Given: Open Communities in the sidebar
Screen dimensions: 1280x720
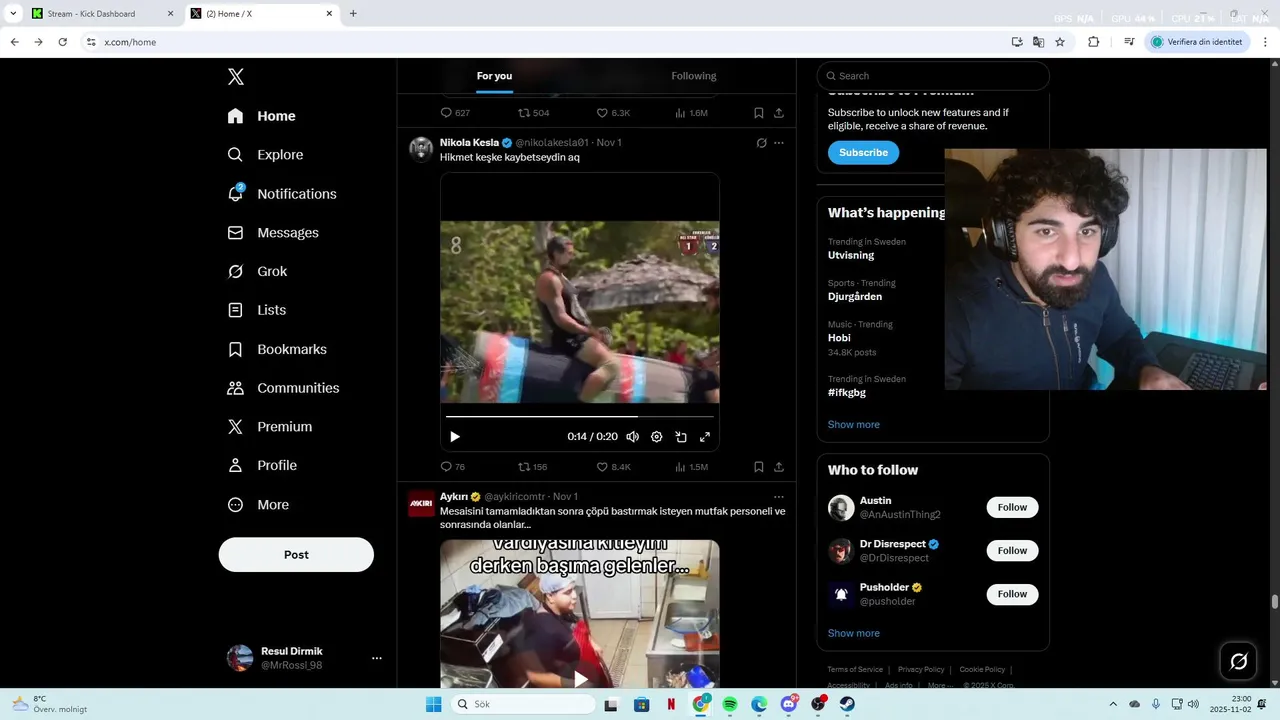Looking at the screenshot, I should pos(283,388).
